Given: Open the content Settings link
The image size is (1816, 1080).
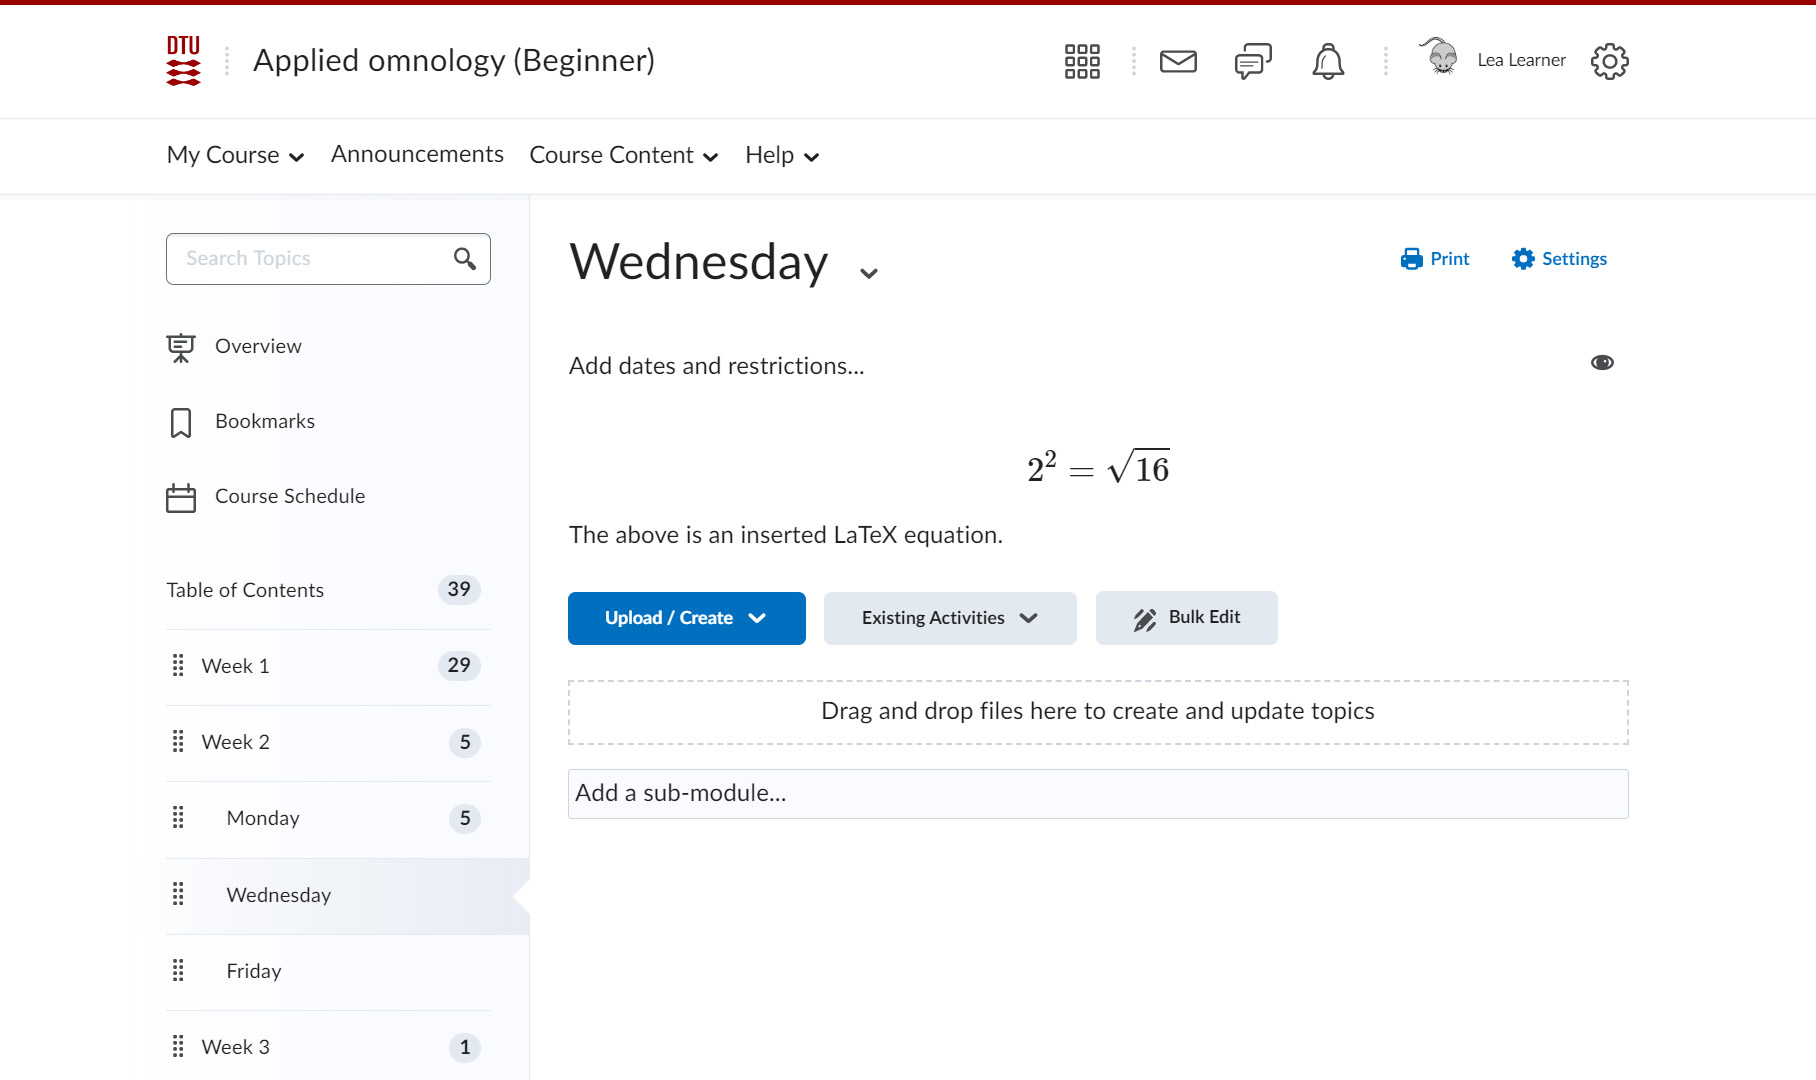Looking at the screenshot, I should (x=1560, y=259).
